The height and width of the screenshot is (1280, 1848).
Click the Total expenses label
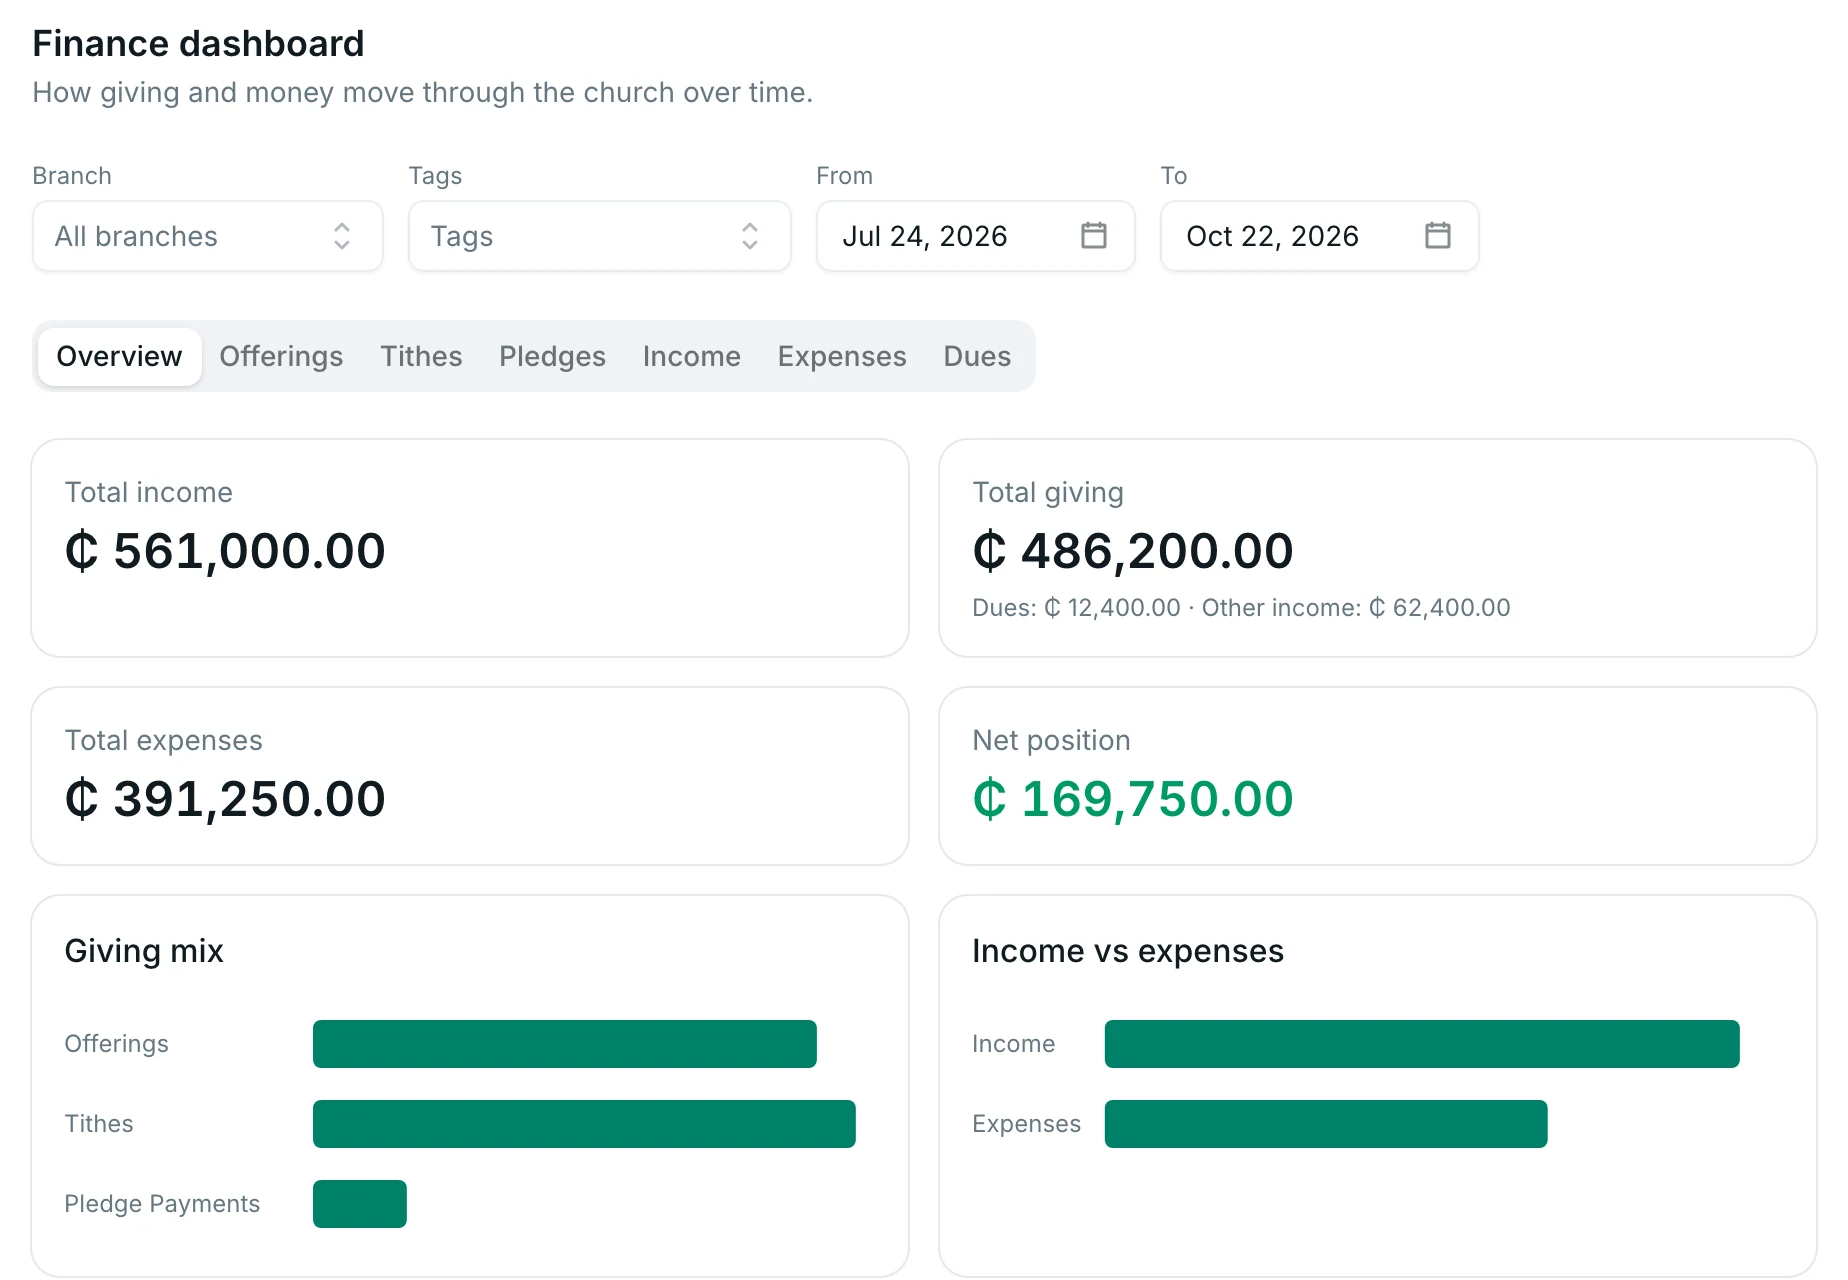pos(164,740)
